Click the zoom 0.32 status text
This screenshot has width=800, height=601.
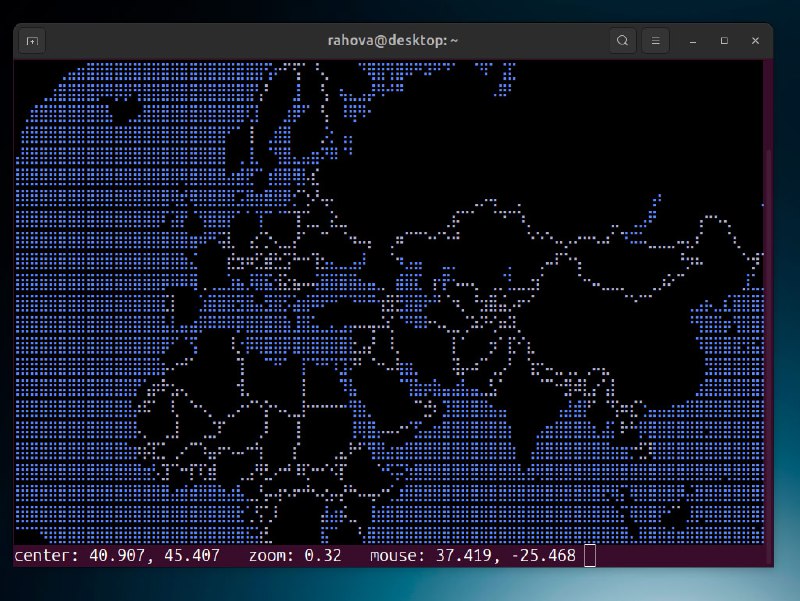point(296,555)
